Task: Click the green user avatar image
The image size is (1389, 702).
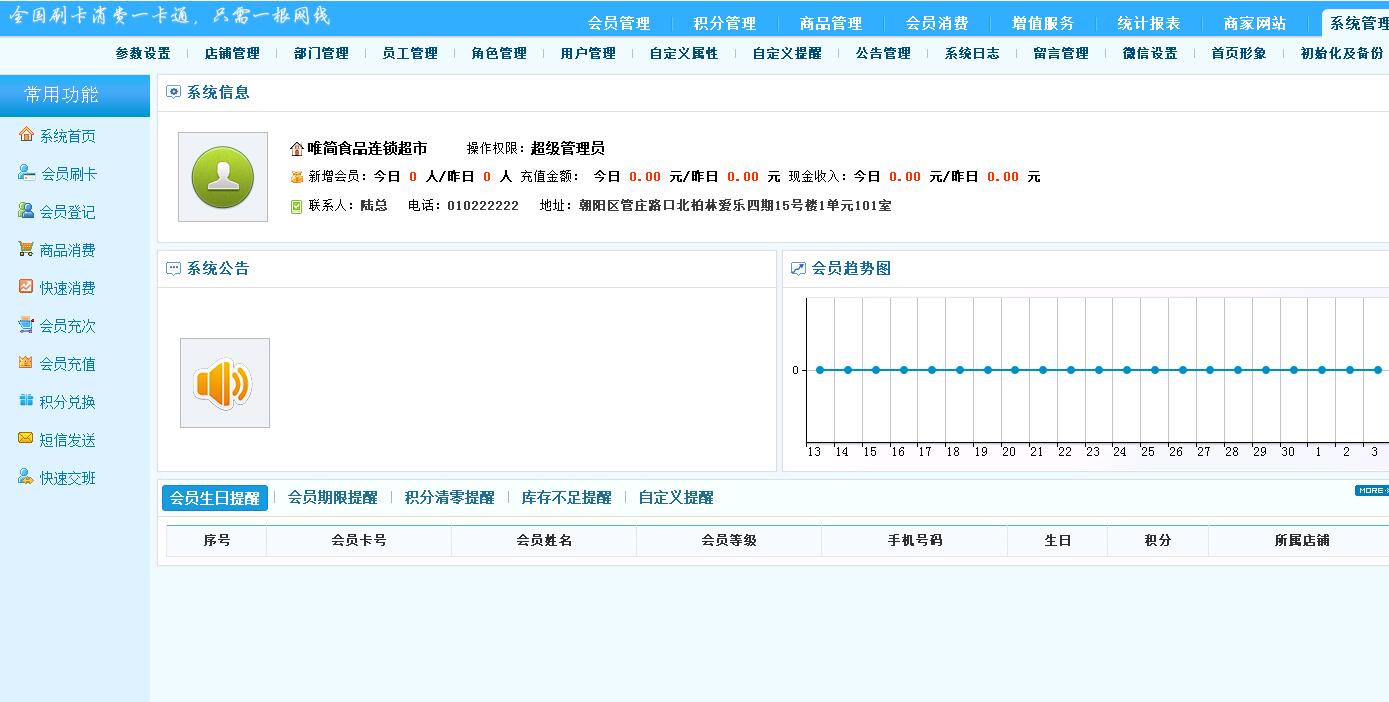Action: point(222,177)
